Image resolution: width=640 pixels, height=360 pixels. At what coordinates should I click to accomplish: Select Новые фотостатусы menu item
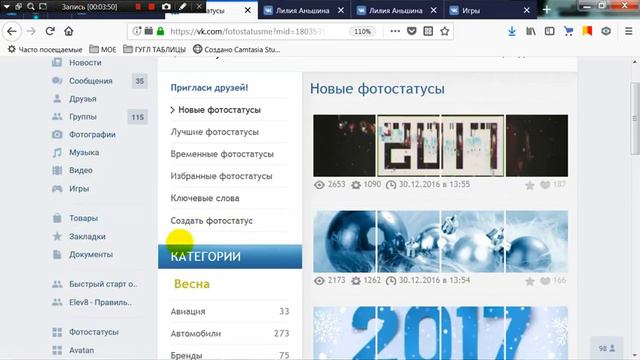point(220,110)
